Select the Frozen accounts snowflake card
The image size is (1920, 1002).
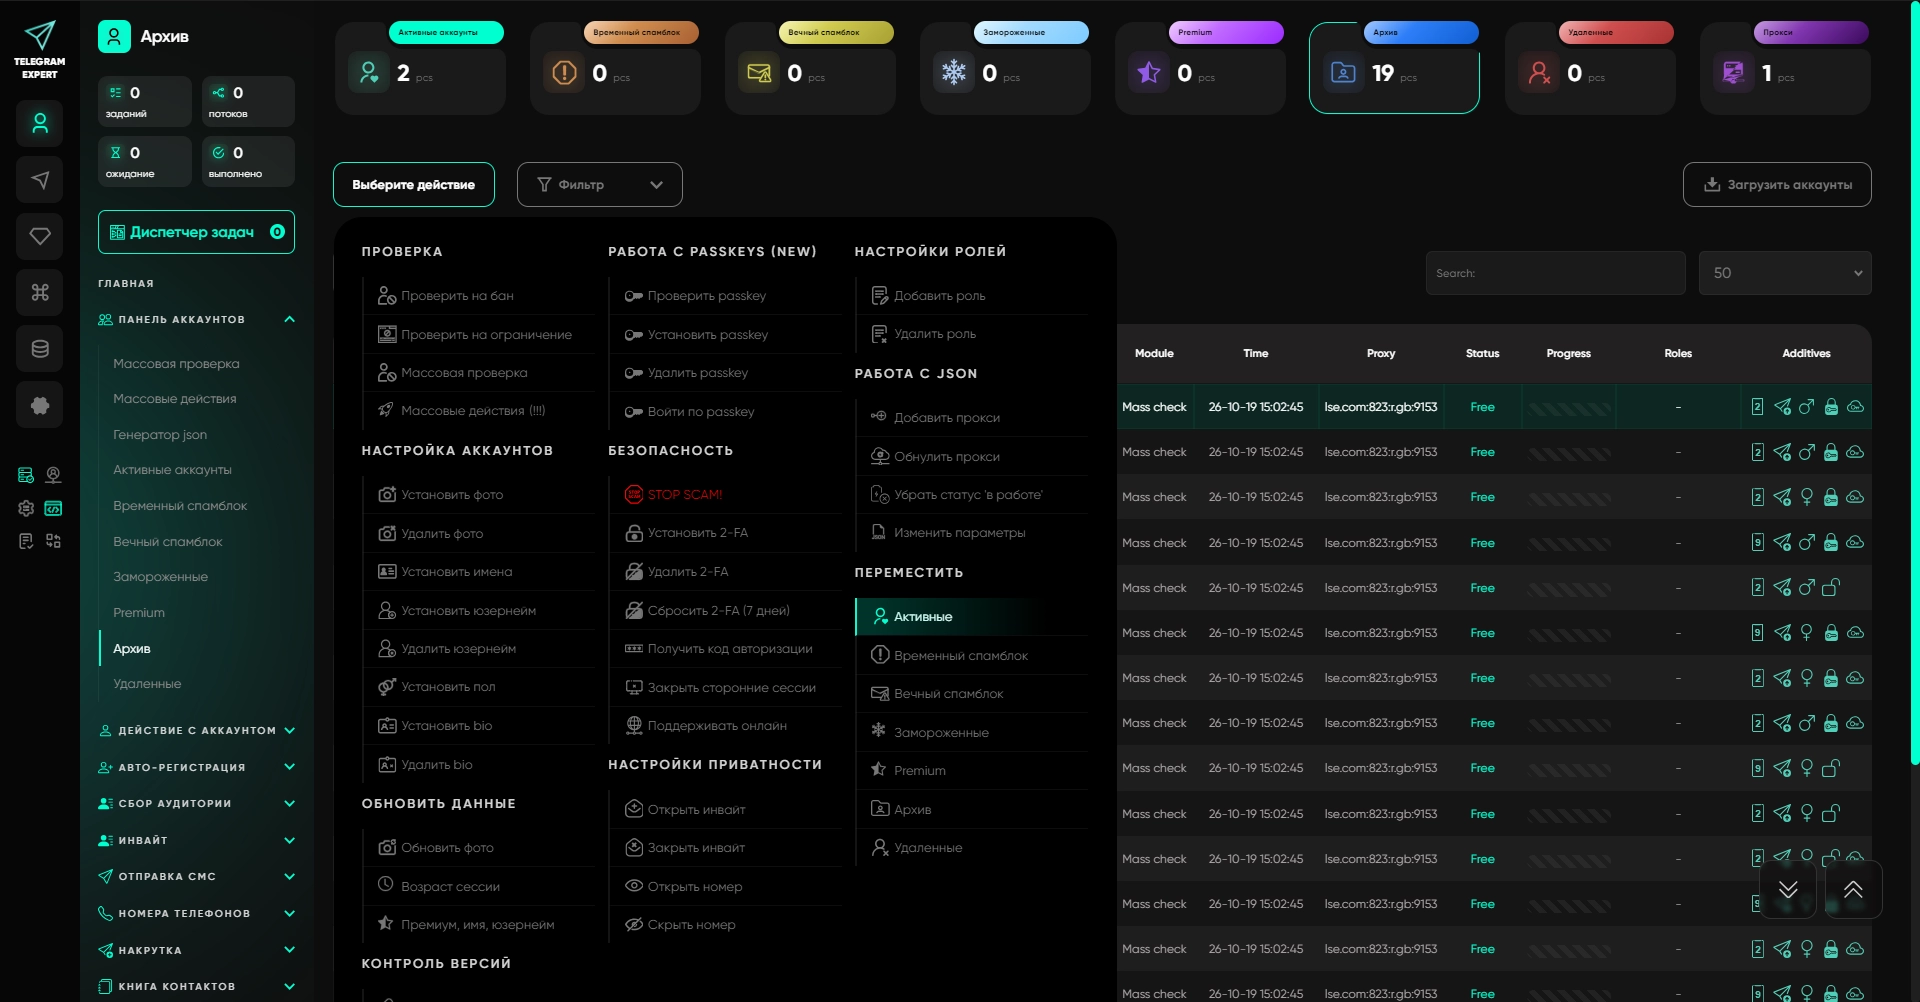[1005, 68]
